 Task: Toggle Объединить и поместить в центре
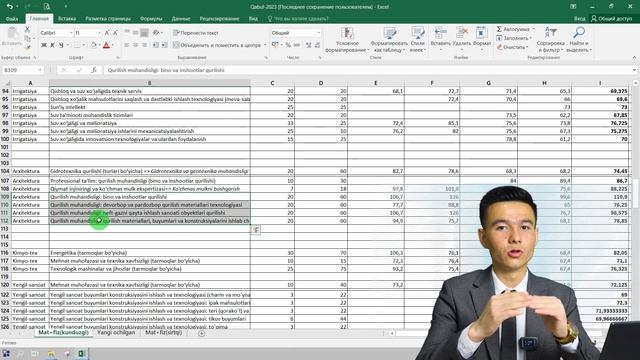point(217,45)
